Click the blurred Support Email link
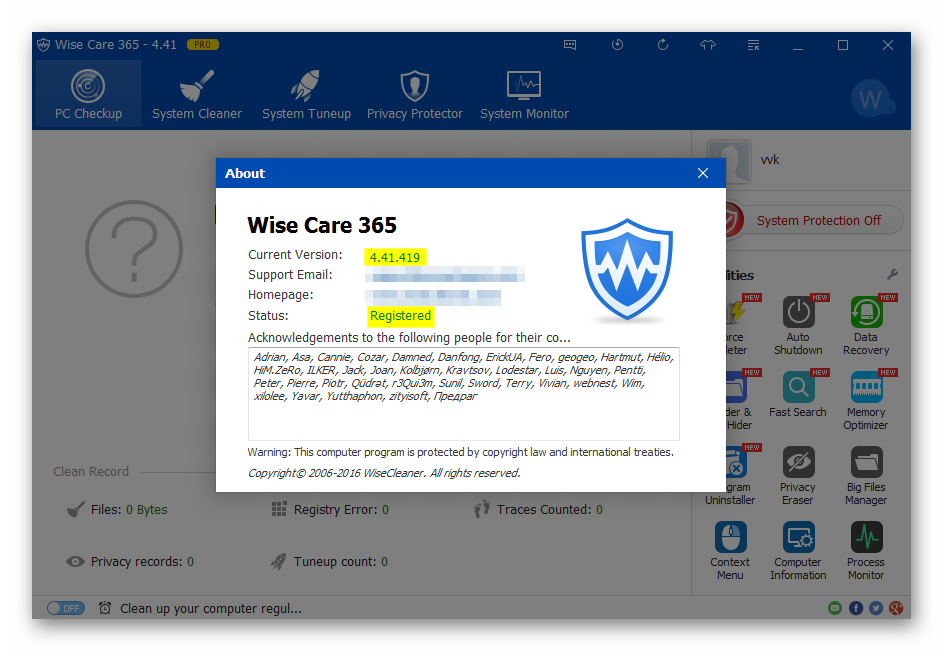This screenshot has height=651, width=943. tap(445, 275)
